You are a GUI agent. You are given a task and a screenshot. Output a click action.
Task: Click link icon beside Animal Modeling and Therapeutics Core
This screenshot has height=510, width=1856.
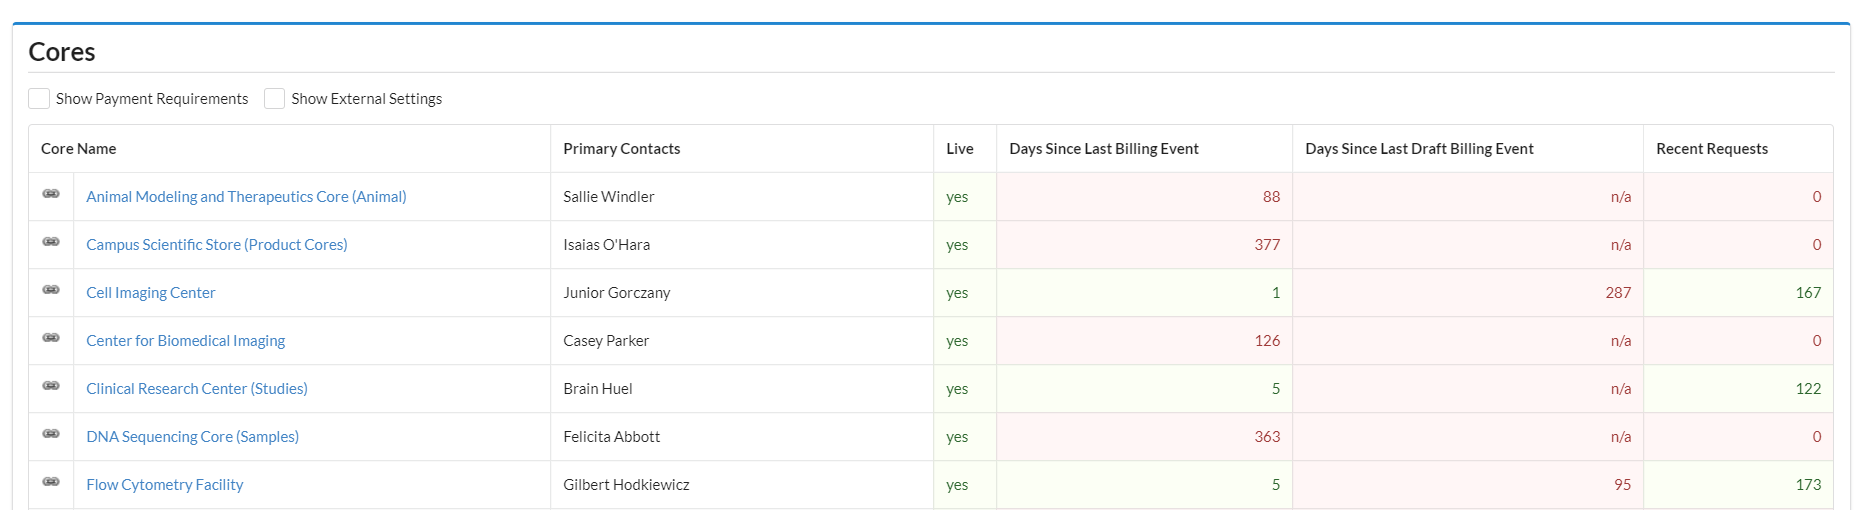[51, 194]
